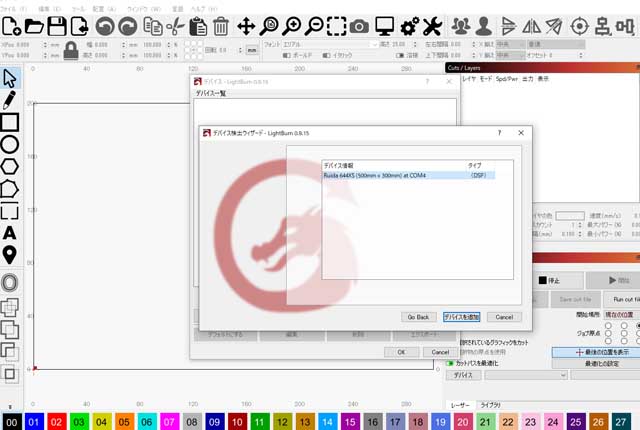This screenshot has width=640, height=430.
Task: Select the Rectangle tool
Action: (9, 122)
